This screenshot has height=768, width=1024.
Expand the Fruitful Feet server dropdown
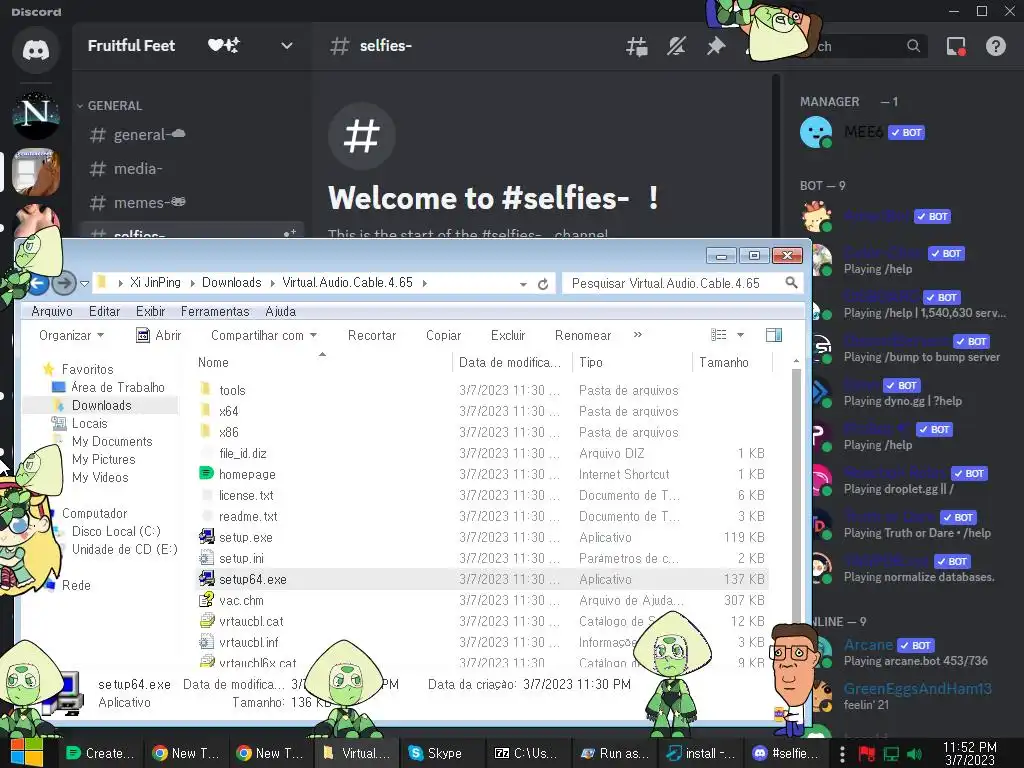pos(286,46)
